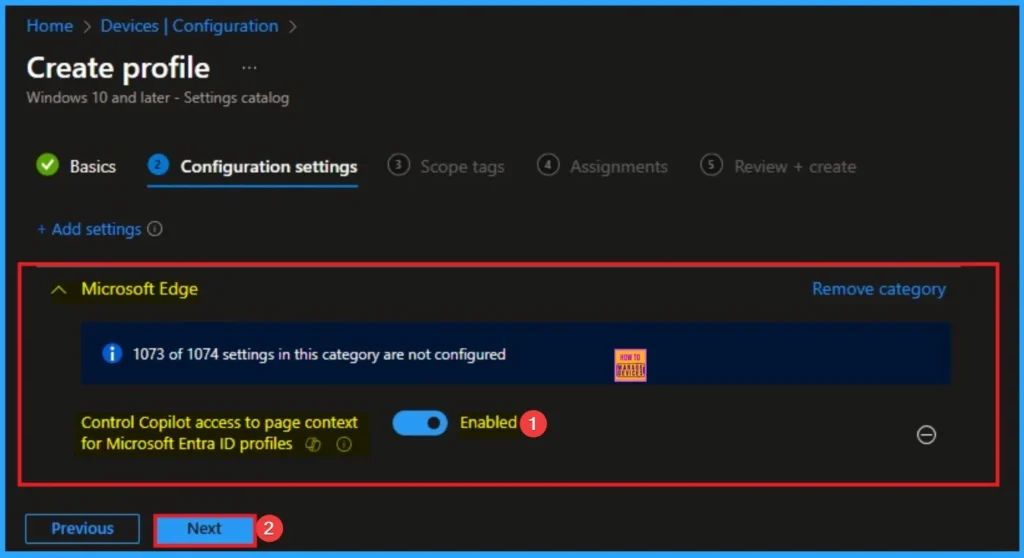Viewport: 1024px width, 558px height.
Task: Click the 1073 of 1074 settings message
Action: coord(319,354)
